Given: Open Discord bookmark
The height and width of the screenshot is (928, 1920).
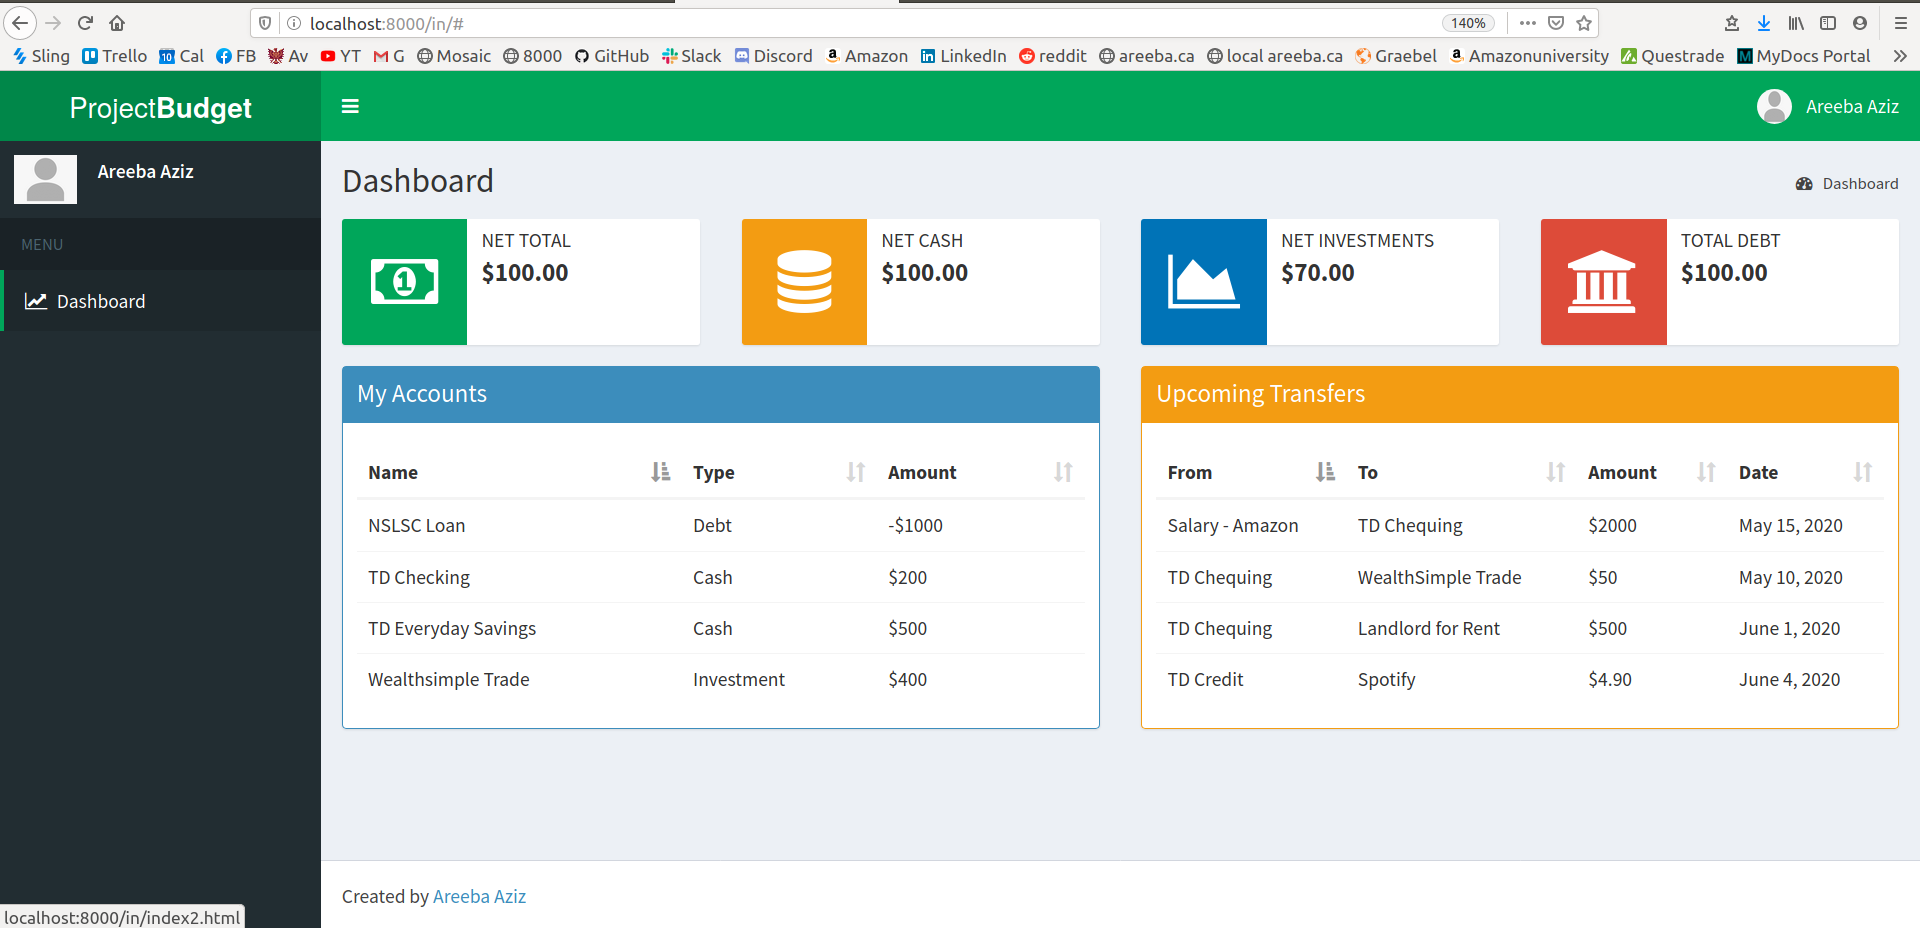Looking at the screenshot, I should (x=774, y=56).
